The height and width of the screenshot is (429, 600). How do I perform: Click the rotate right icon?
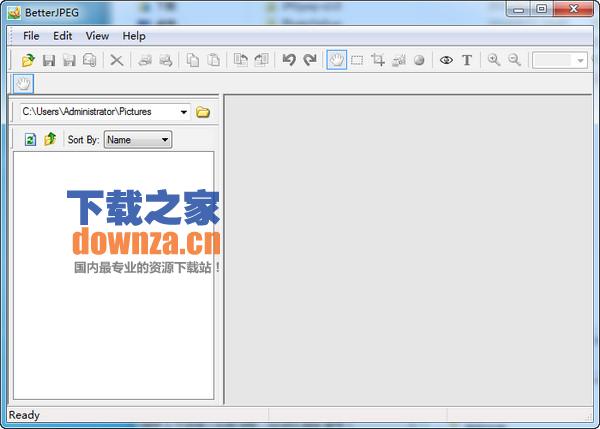tap(261, 60)
